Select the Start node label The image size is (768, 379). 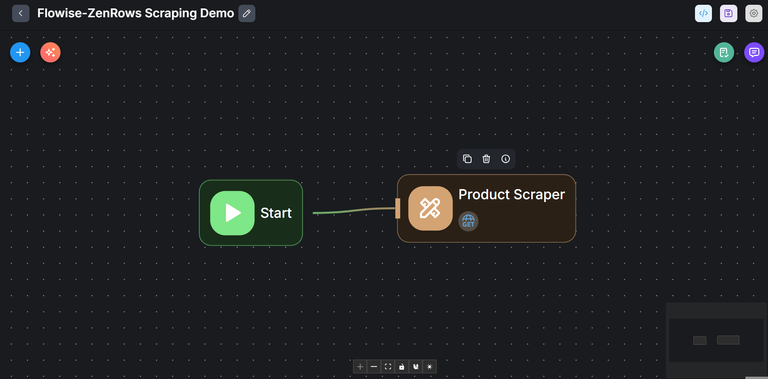tap(276, 213)
